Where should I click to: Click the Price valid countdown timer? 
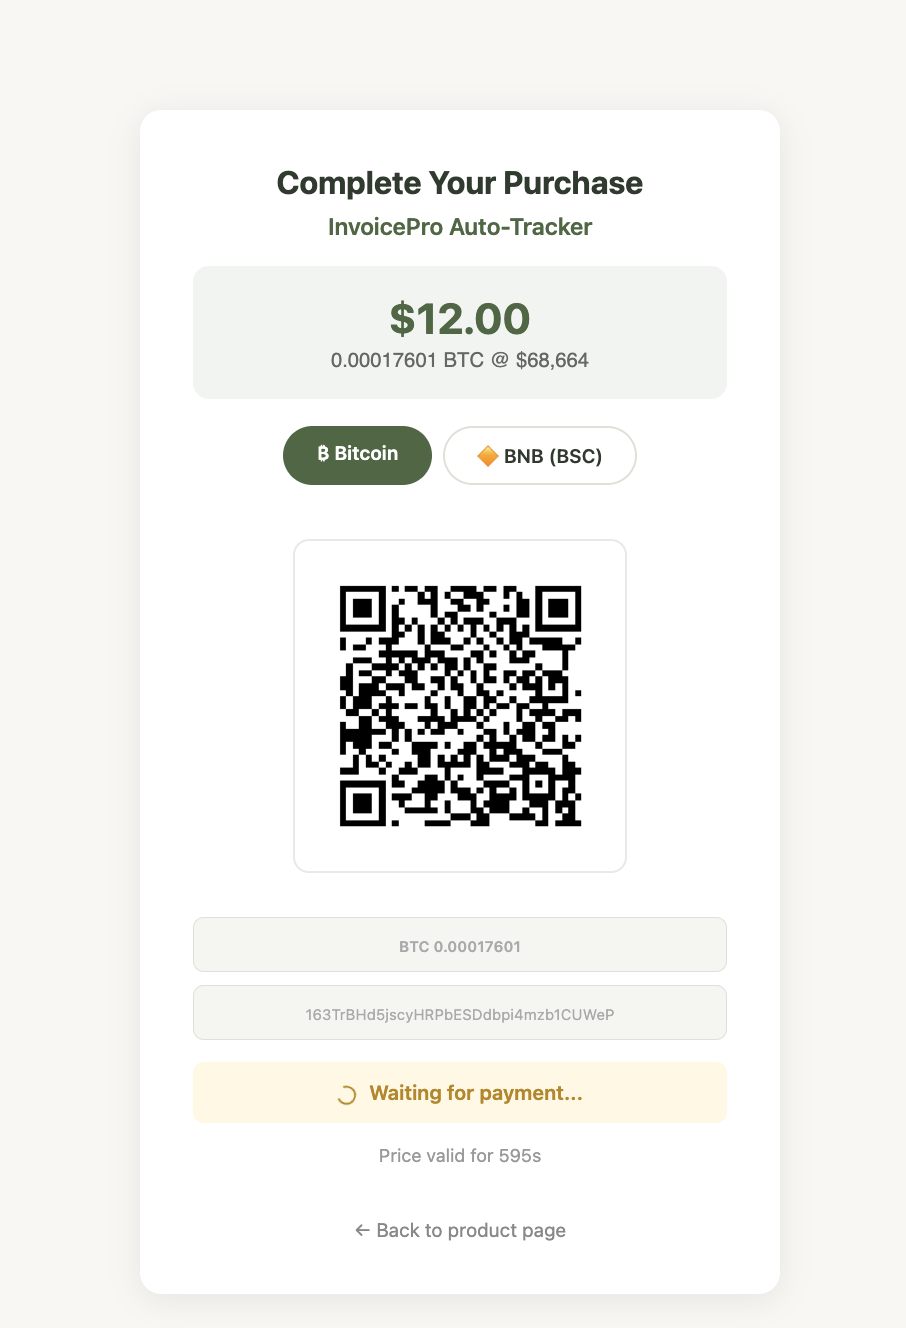tap(460, 1156)
